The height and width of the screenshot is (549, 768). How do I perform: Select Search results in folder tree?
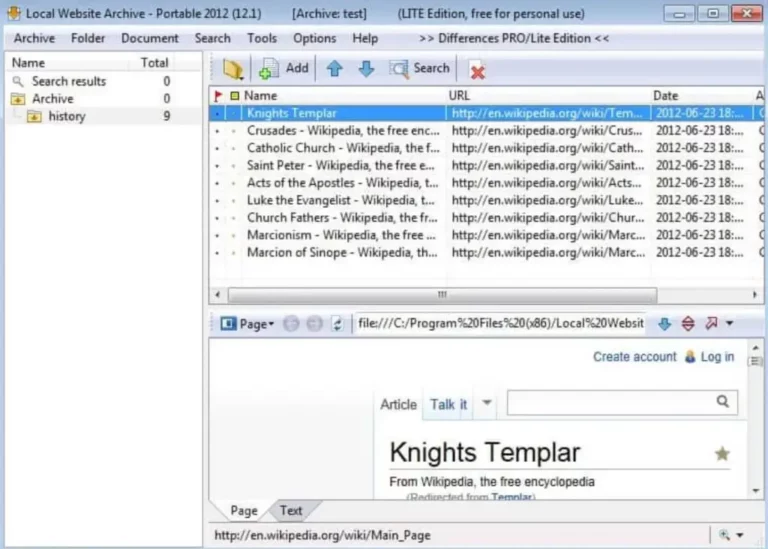tap(69, 81)
